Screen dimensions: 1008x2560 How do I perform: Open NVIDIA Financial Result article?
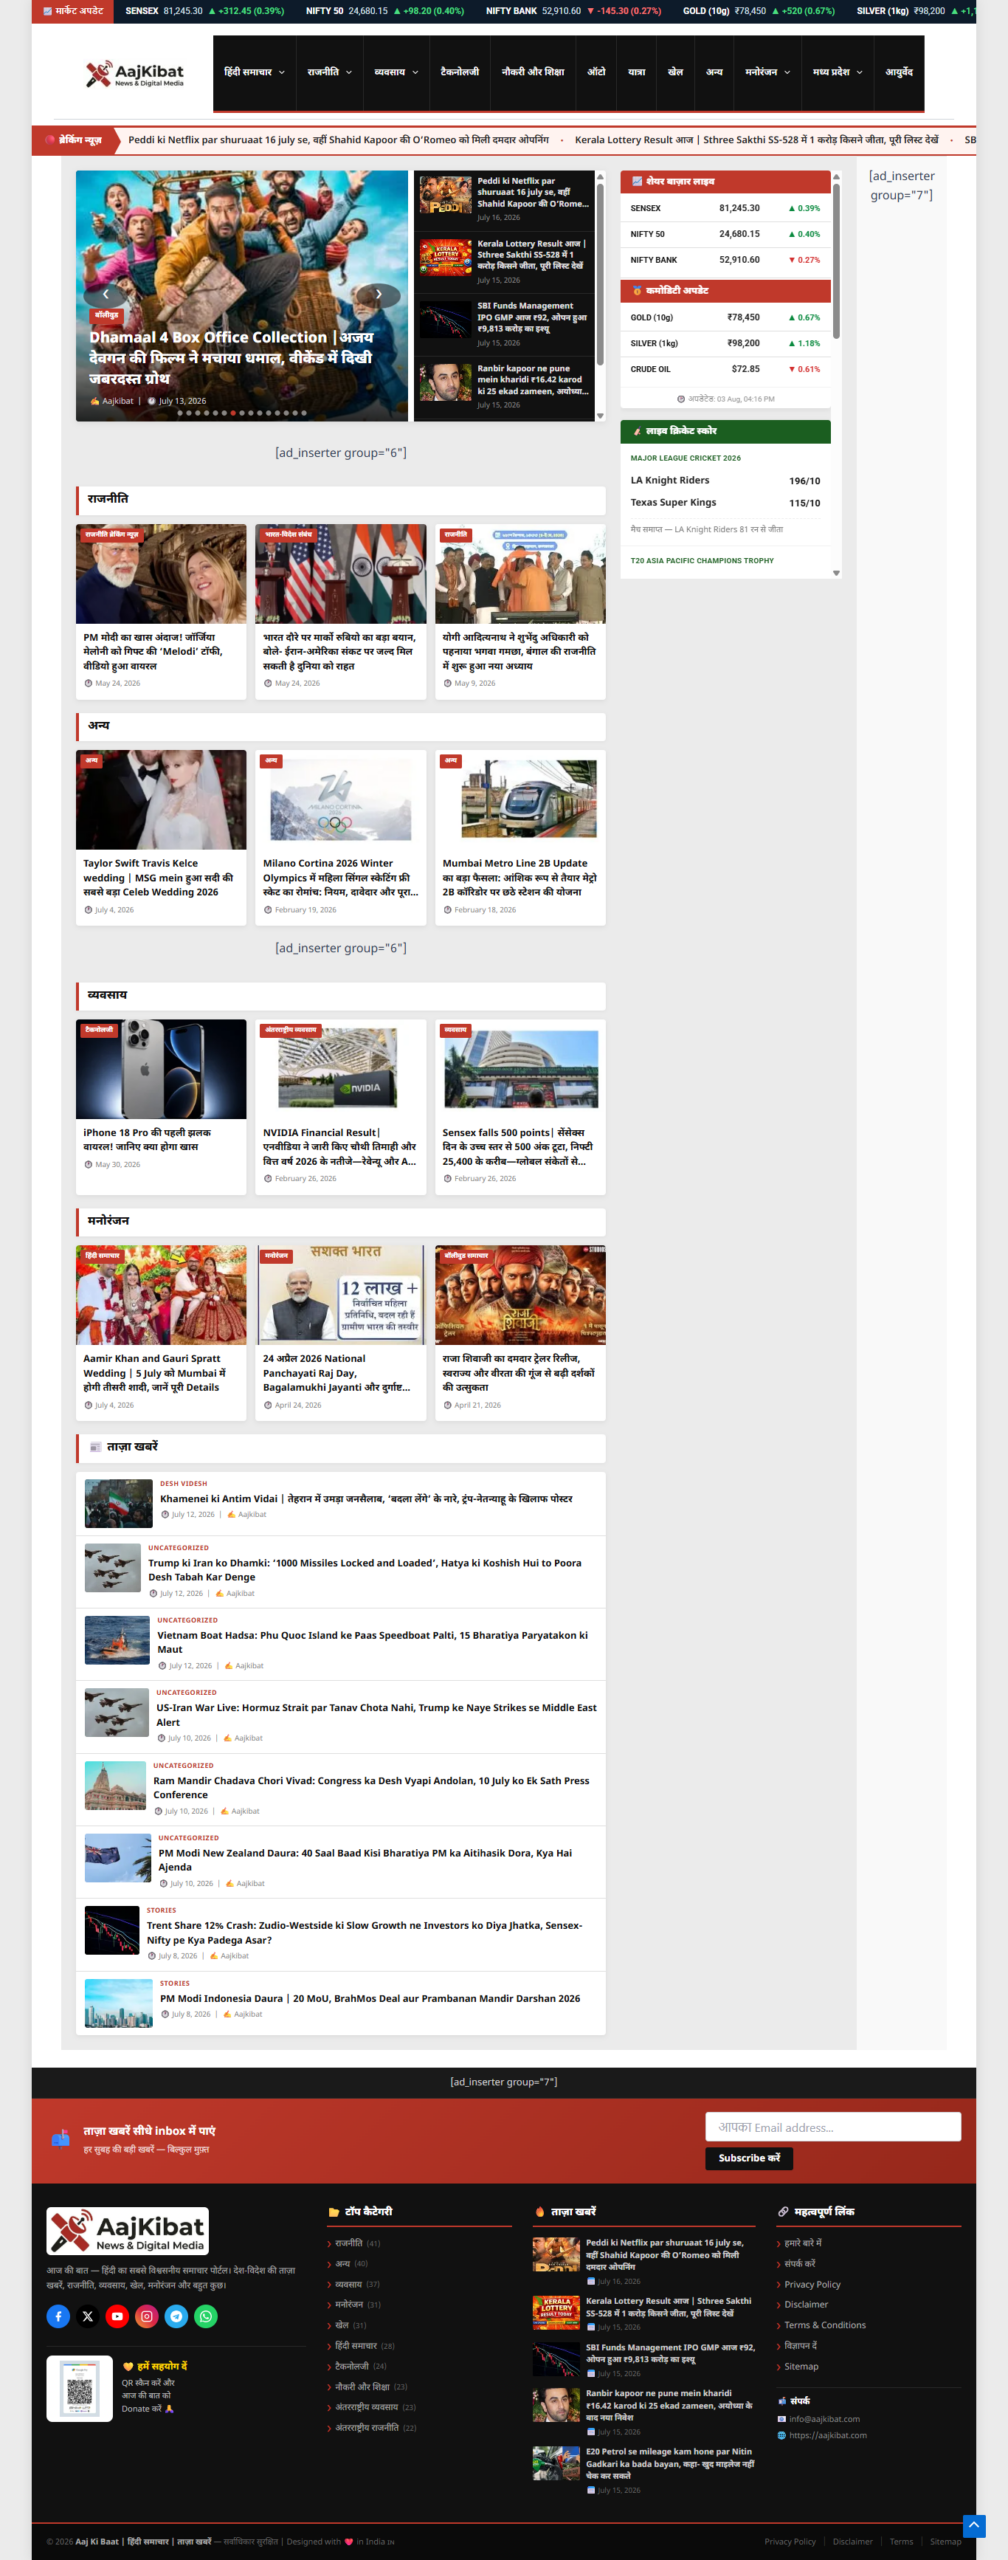point(340,1146)
